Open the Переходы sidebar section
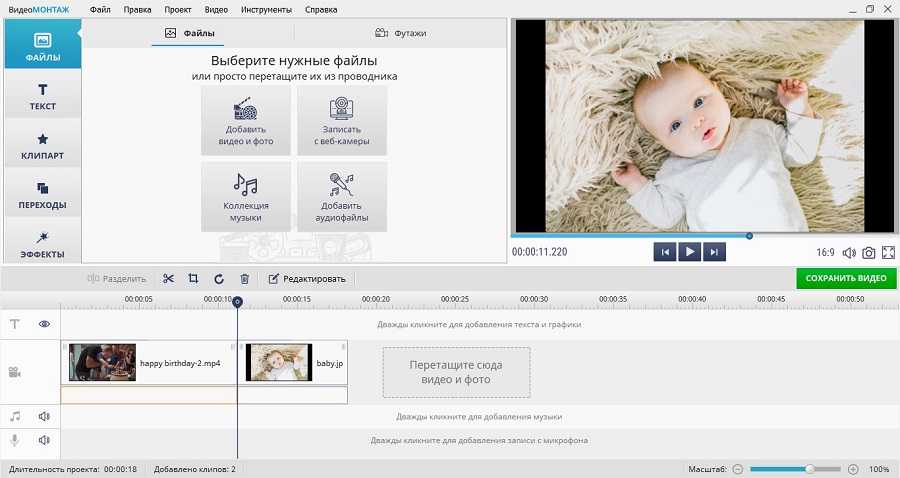Viewport: 900px width, 478px height. (42, 195)
